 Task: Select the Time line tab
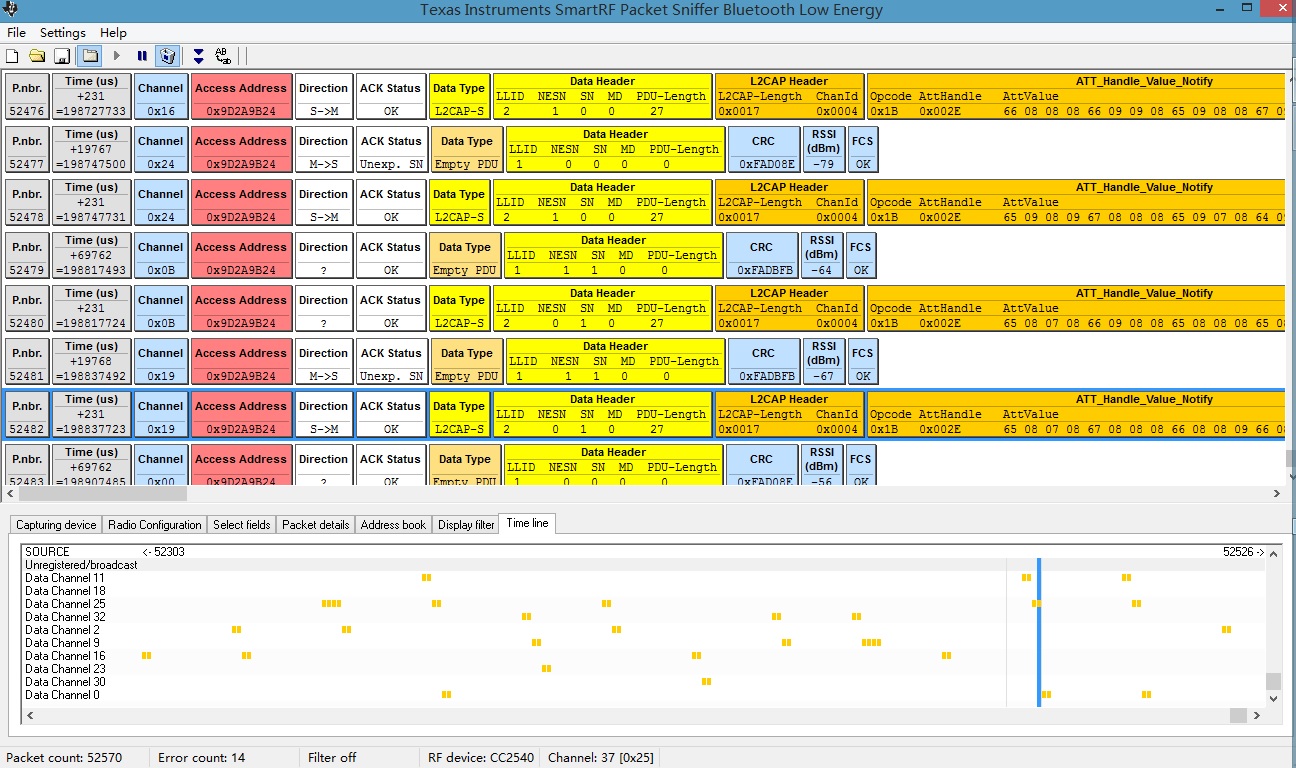[x=527, y=523]
